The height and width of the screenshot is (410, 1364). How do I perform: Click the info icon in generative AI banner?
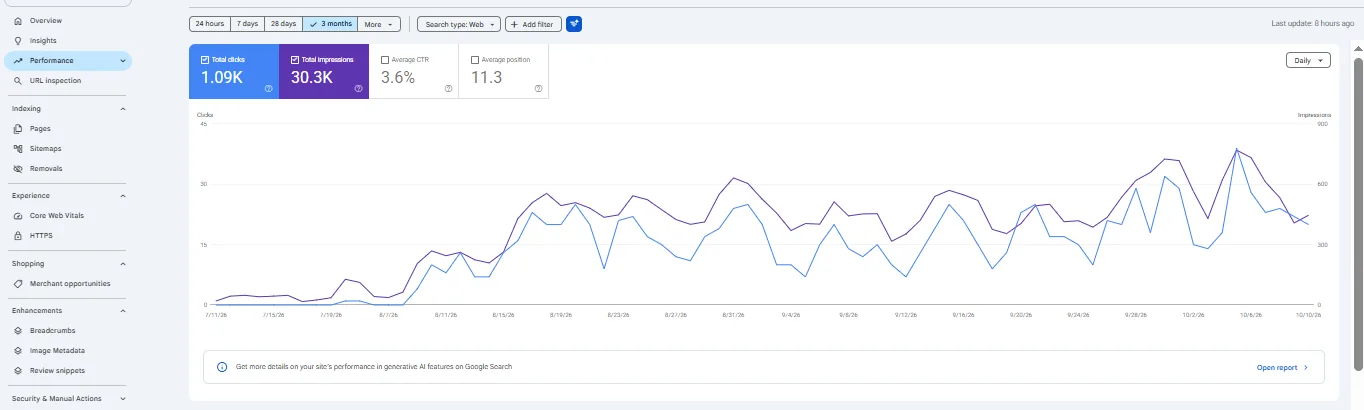222,367
